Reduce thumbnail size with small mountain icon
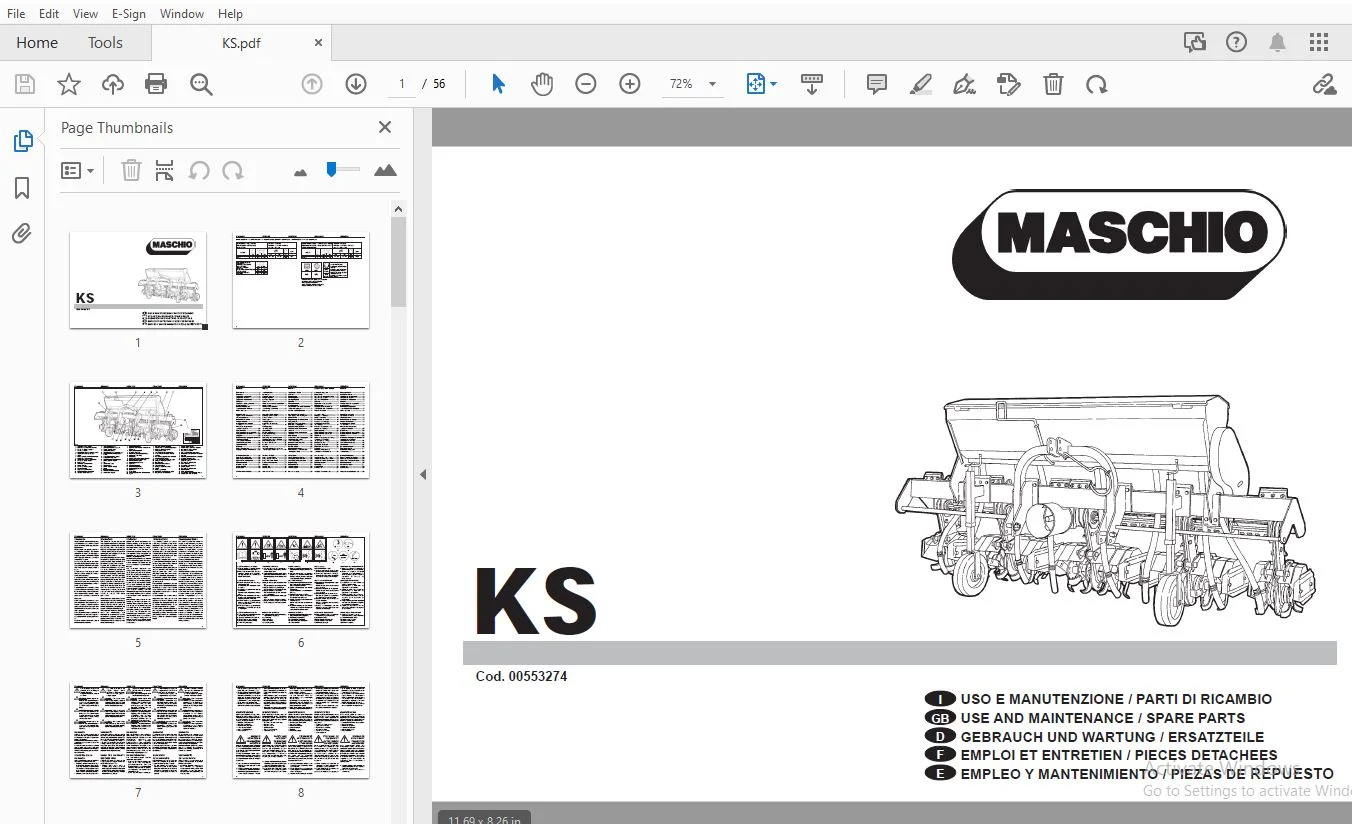The image size is (1352, 824). [300, 172]
